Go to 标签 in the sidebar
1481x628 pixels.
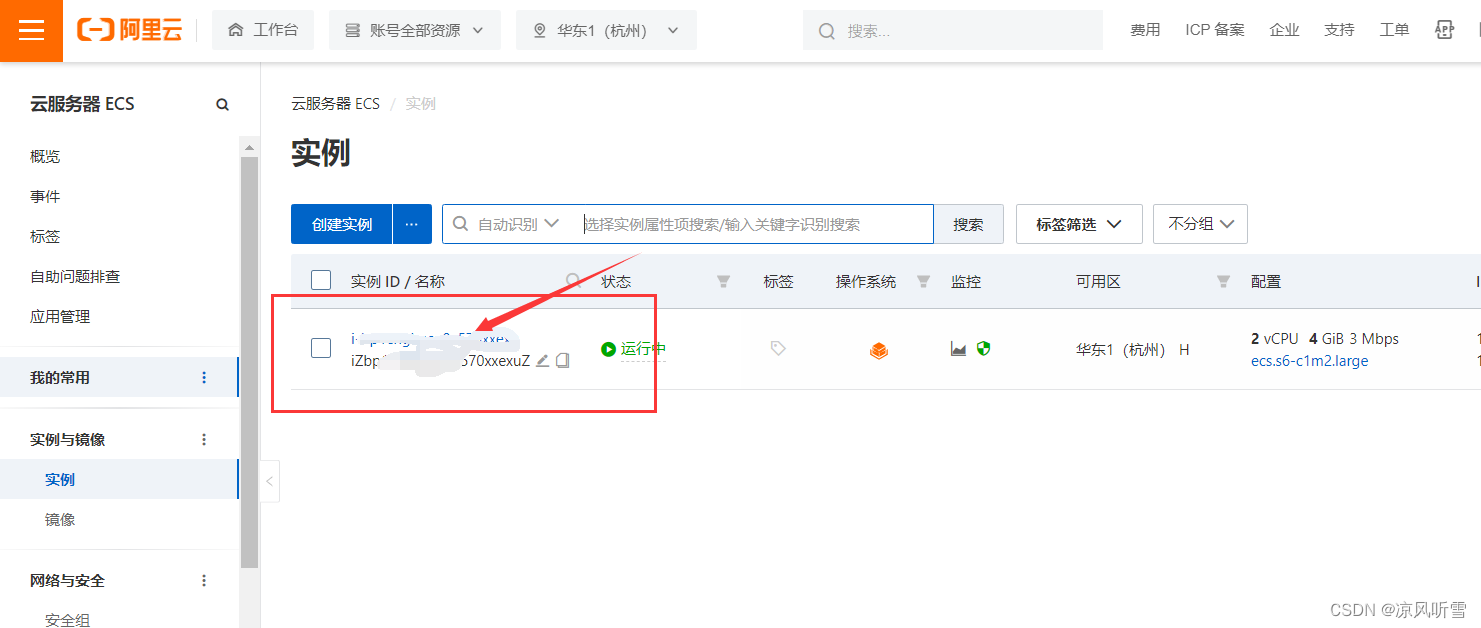45,237
